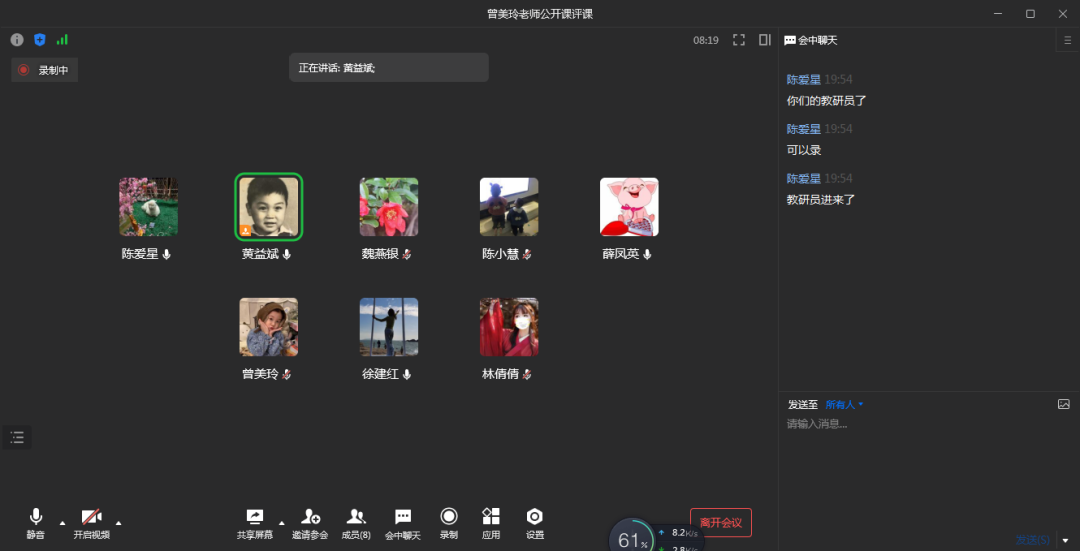This screenshot has width=1080, height=551.
Task: Click sender name 陈爱星 on first message
Action: 804,80
